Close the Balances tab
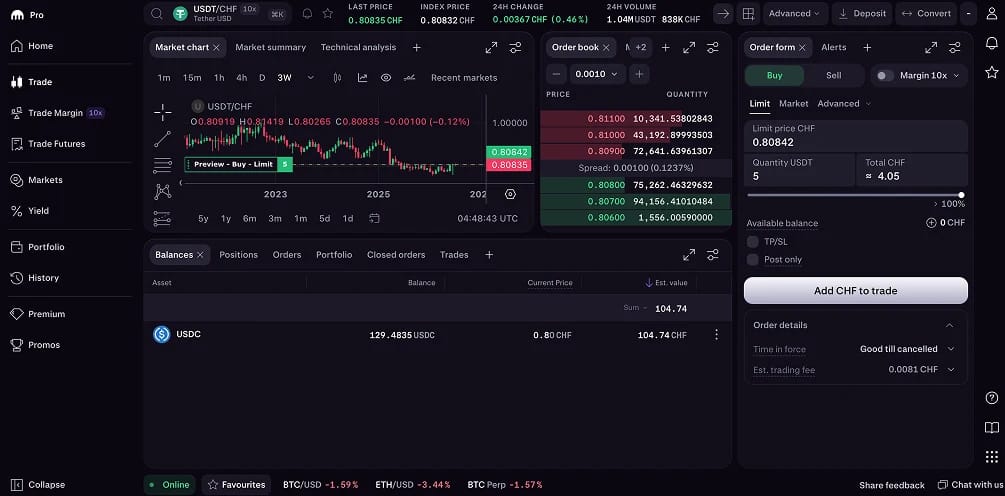Viewport: 1005px width, 496px height. tap(200, 255)
